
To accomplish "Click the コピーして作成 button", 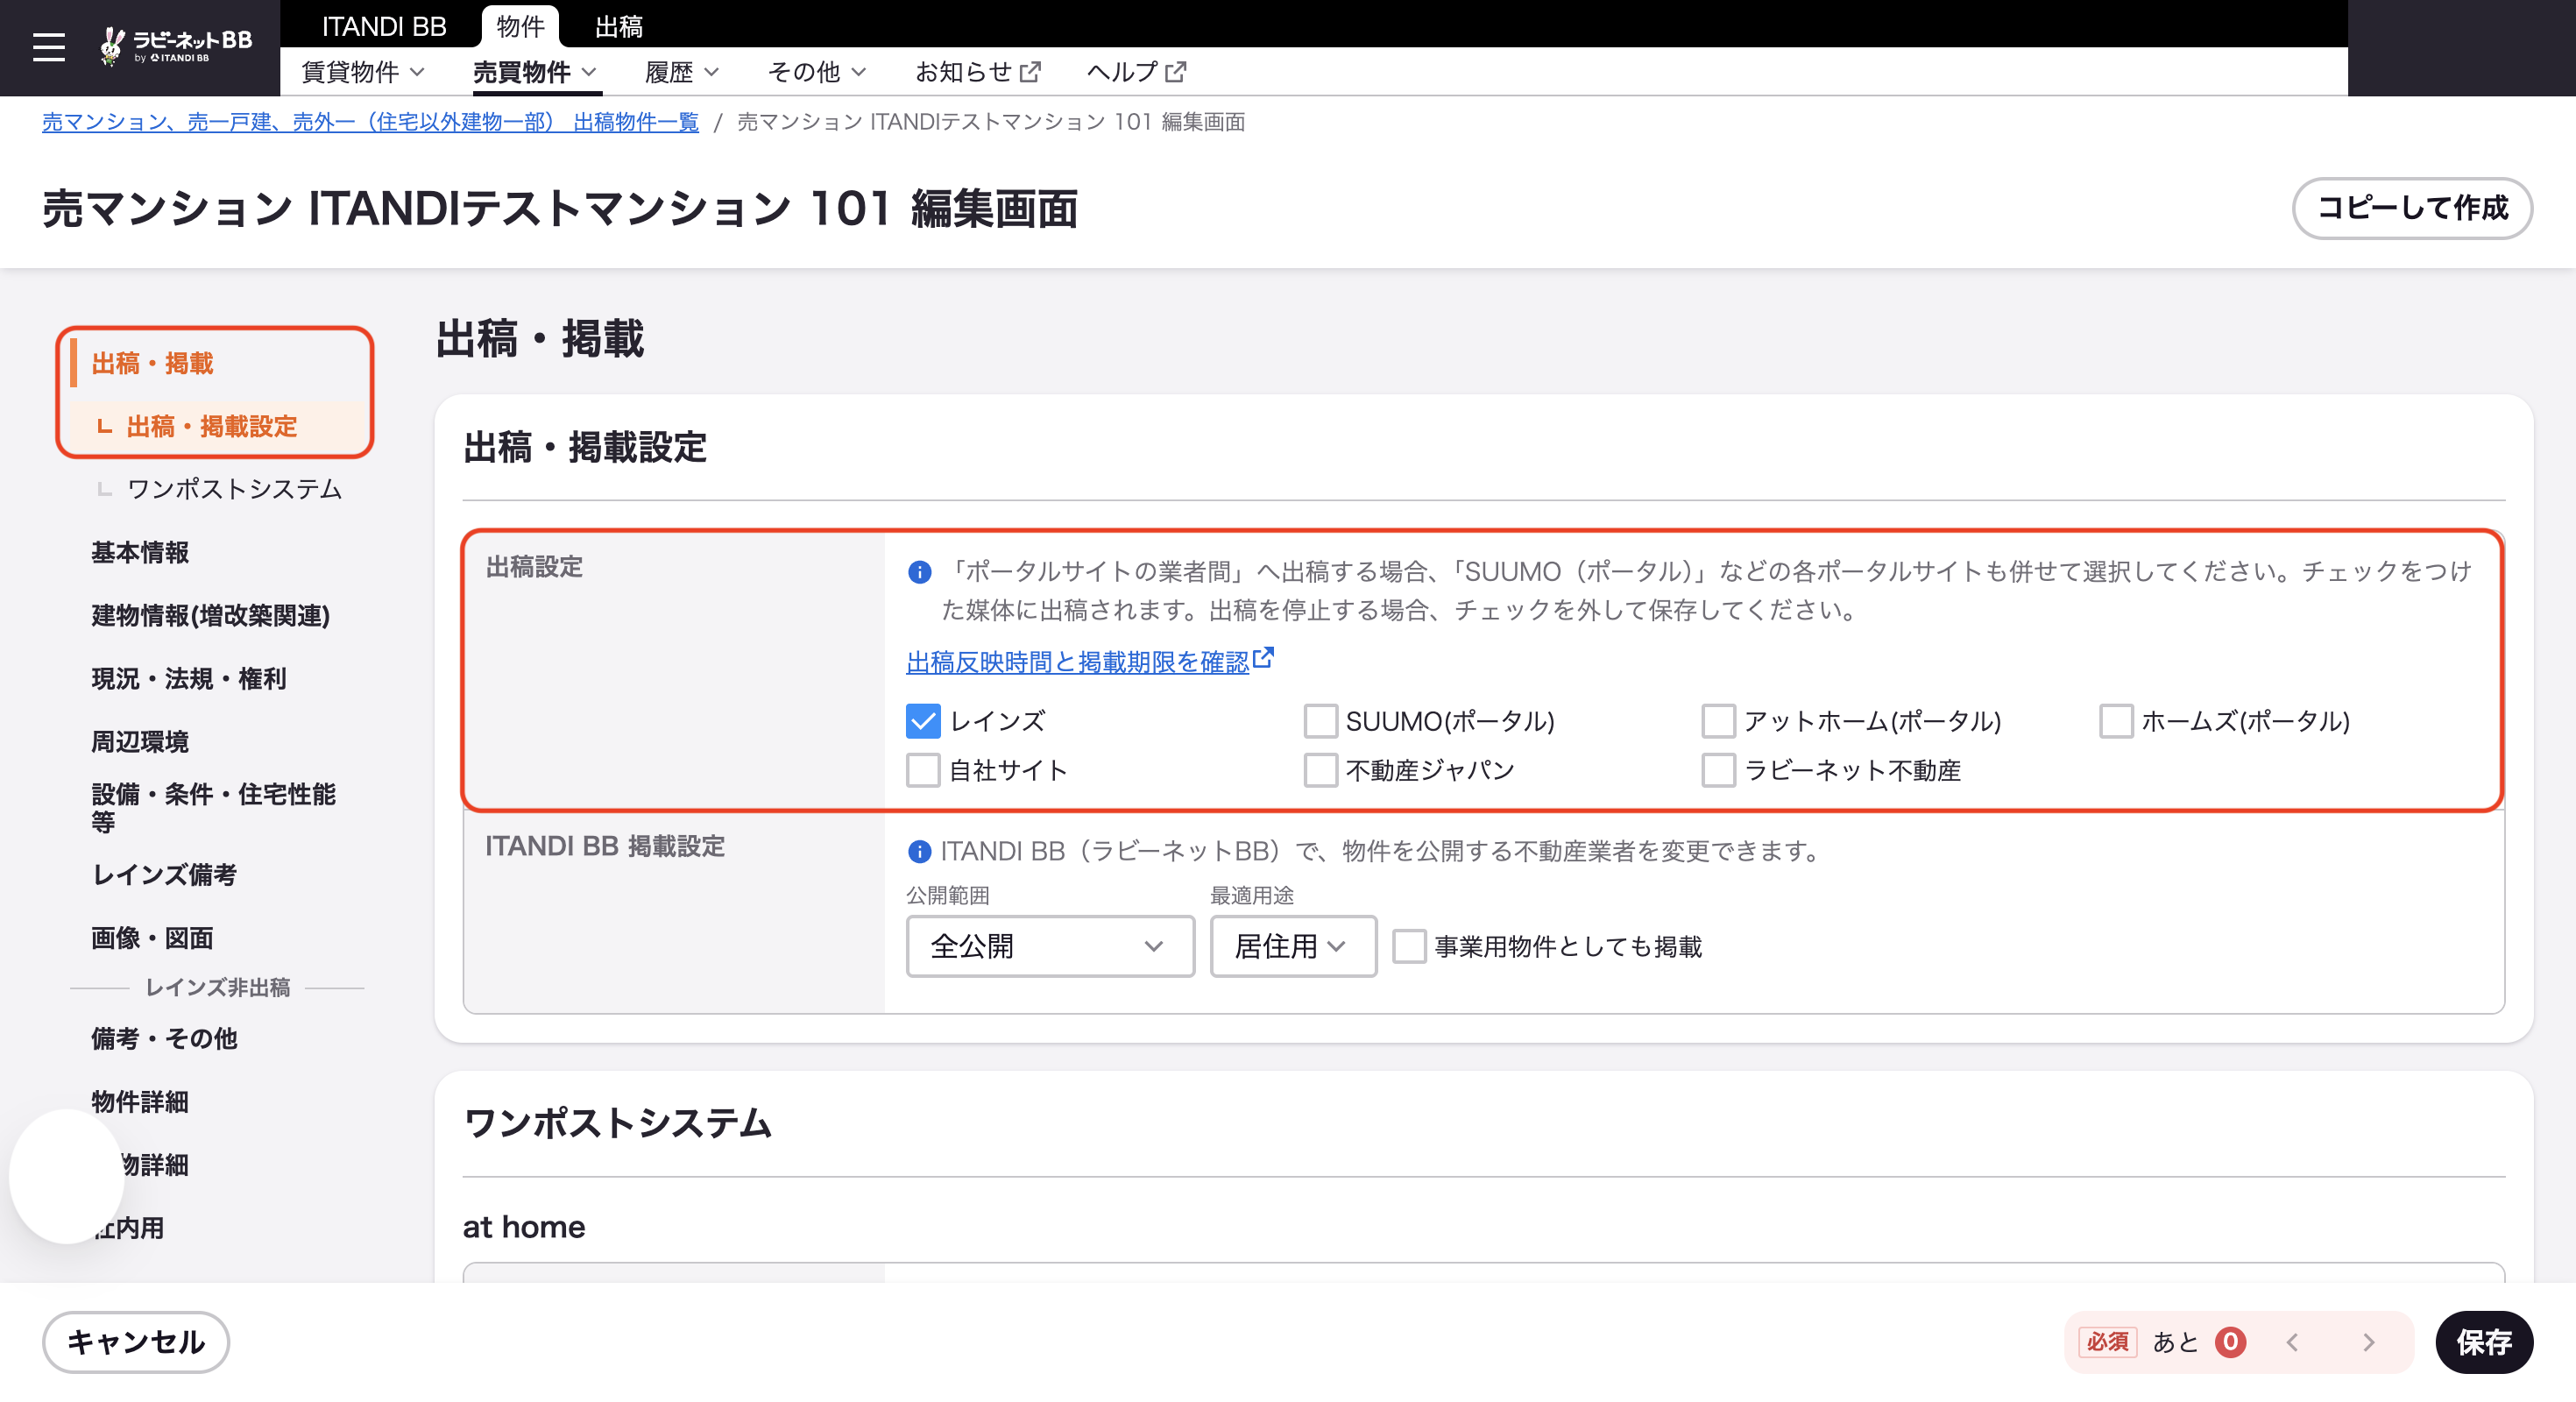I will coord(2412,208).
